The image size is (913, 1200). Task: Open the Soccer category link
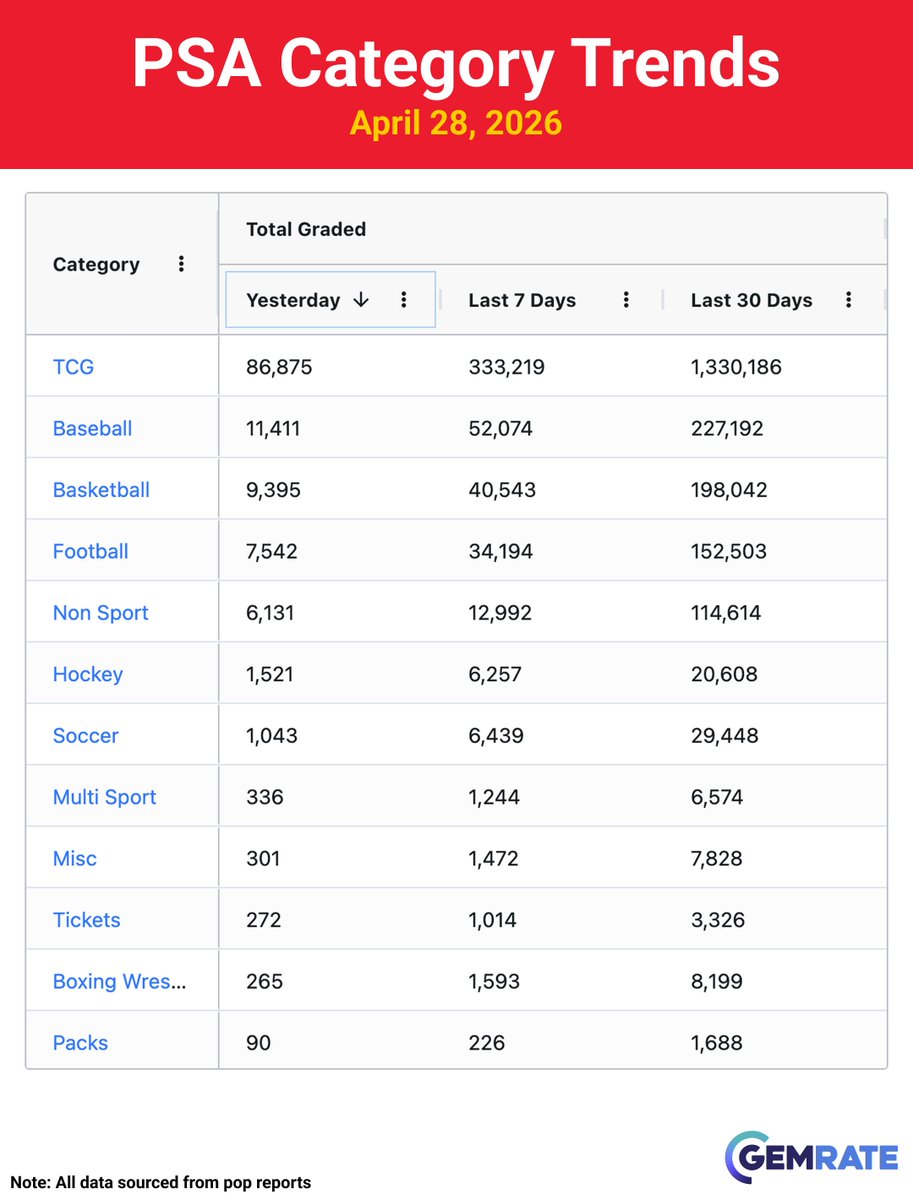coord(85,736)
